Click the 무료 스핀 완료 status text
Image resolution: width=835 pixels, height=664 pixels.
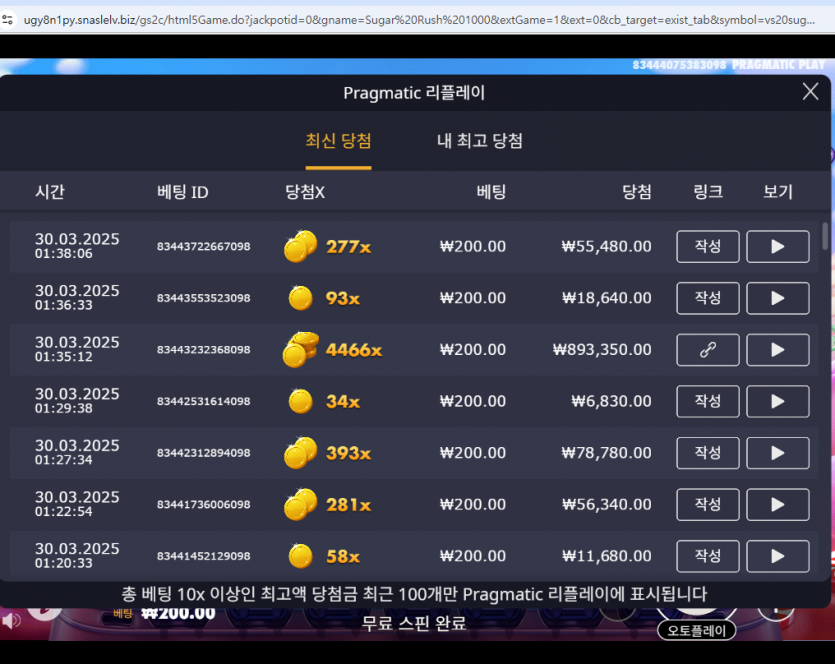(x=414, y=622)
